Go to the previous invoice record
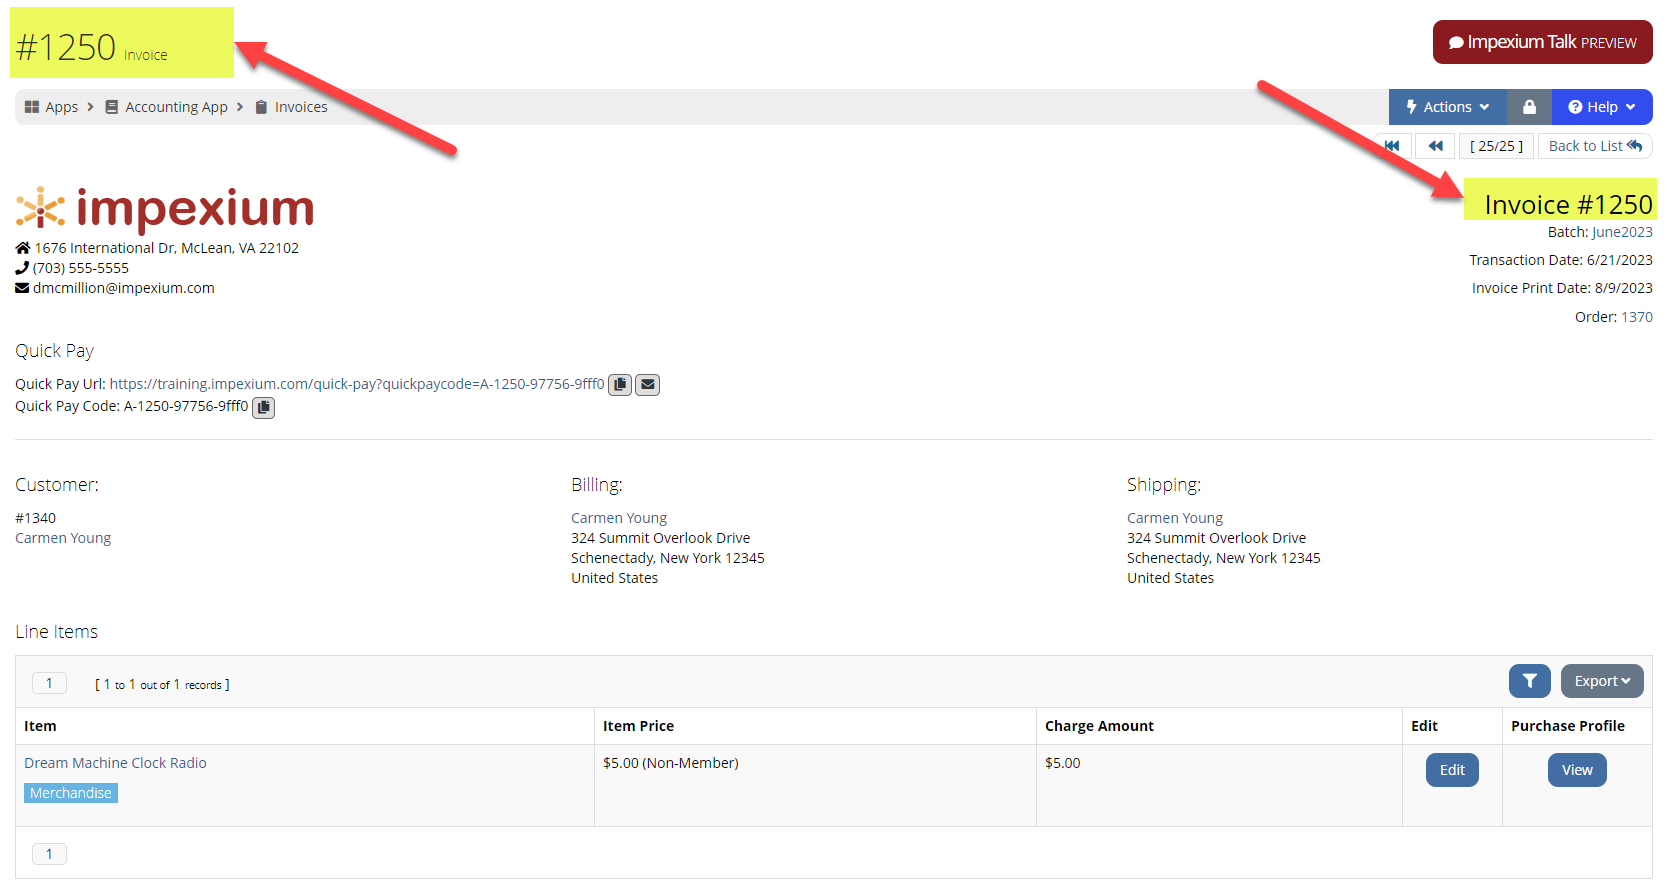This screenshot has height=883, width=1667. (x=1436, y=146)
